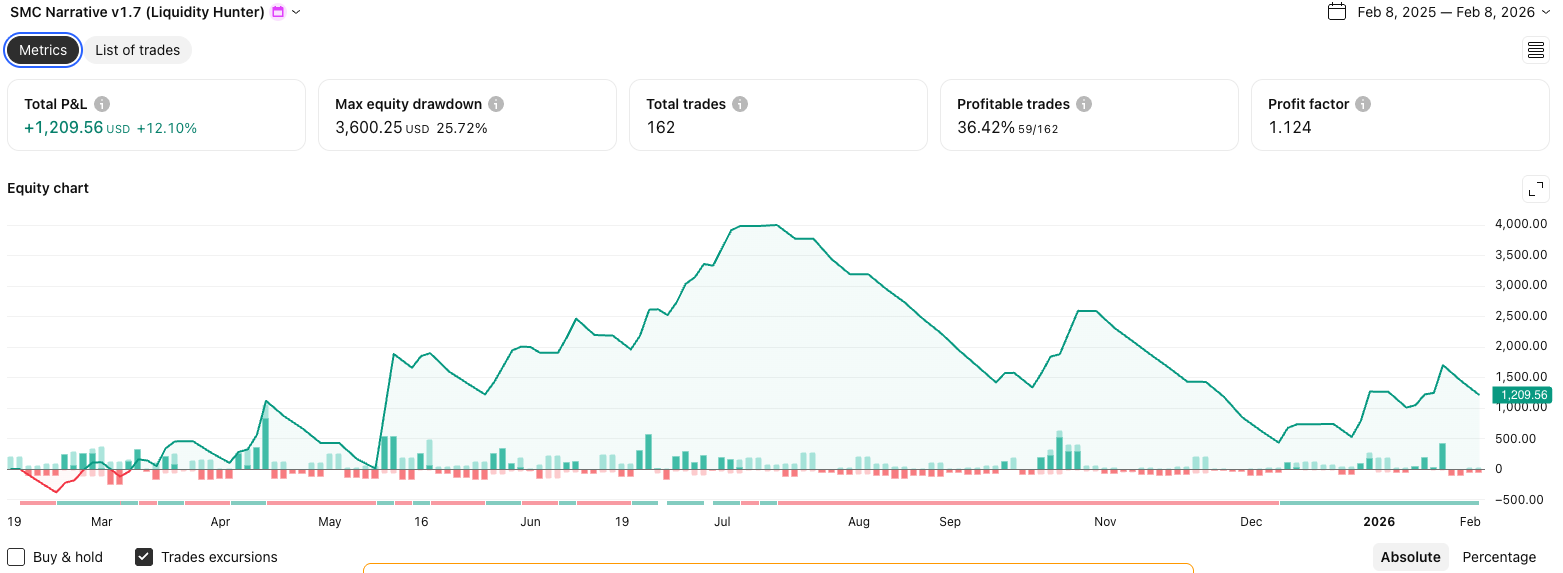Click the info icon next to Profit factor

(x=1363, y=104)
